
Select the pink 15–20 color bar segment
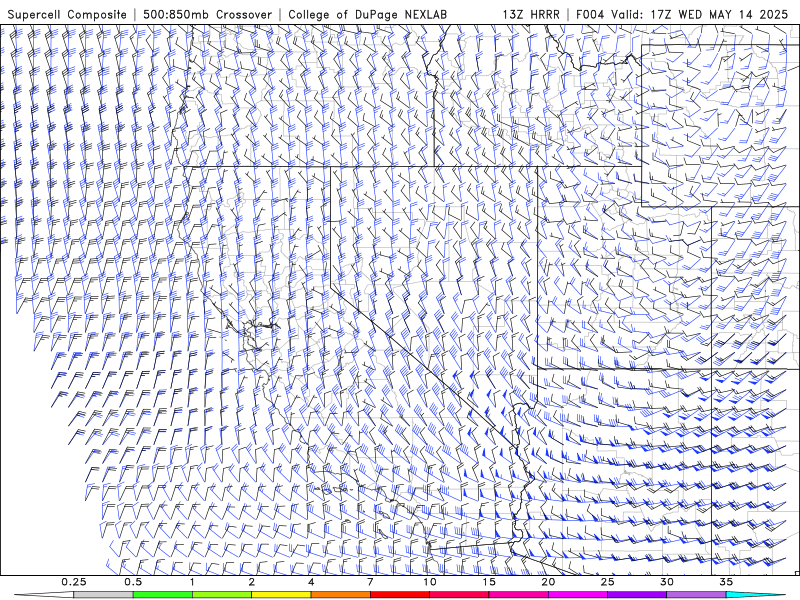pos(518,595)
